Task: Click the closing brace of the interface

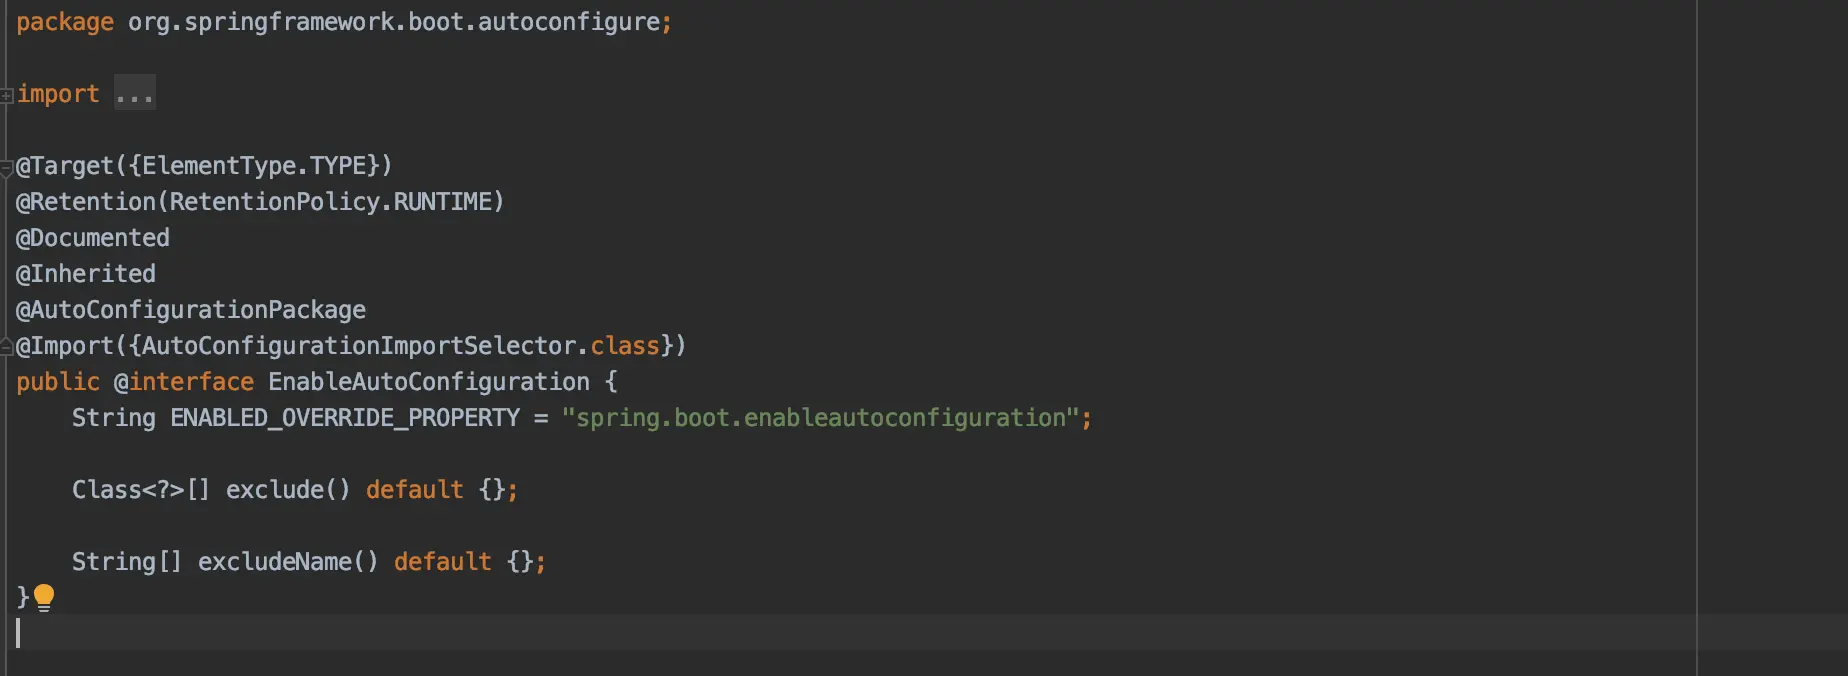Action: click(23, 597)
